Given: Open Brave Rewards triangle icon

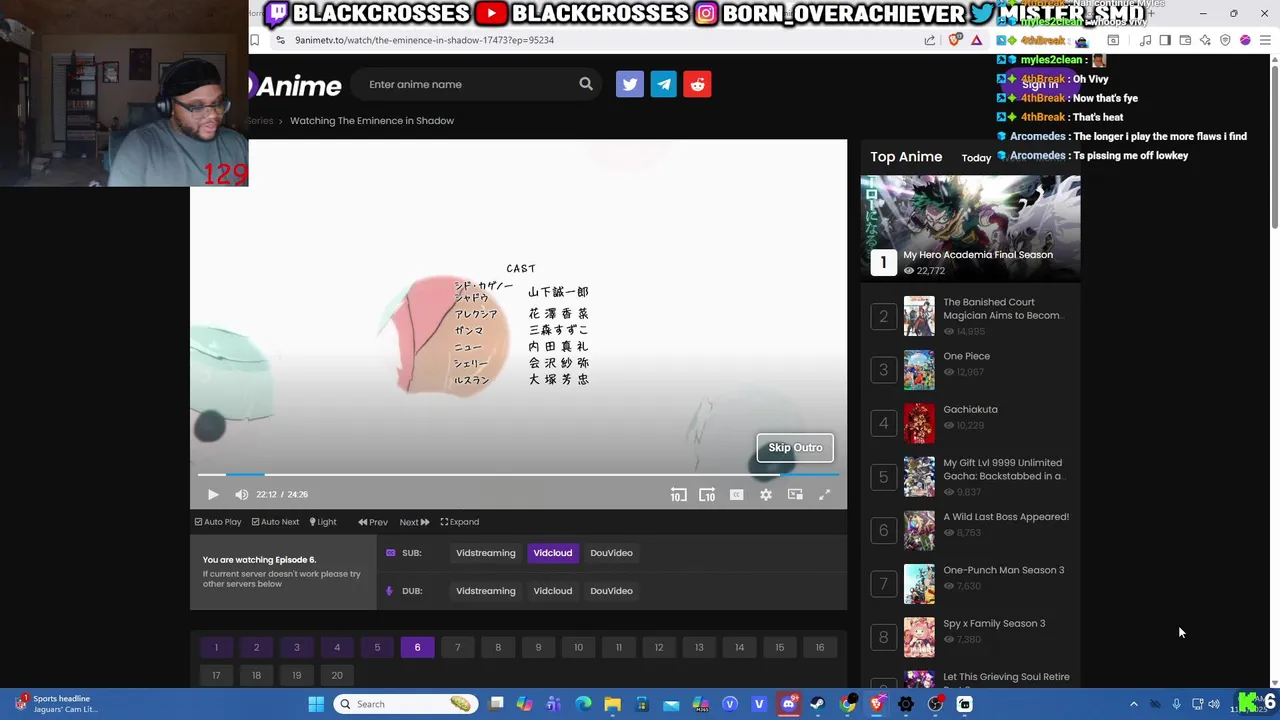Looking at the screenshot, I should (977, 40).
